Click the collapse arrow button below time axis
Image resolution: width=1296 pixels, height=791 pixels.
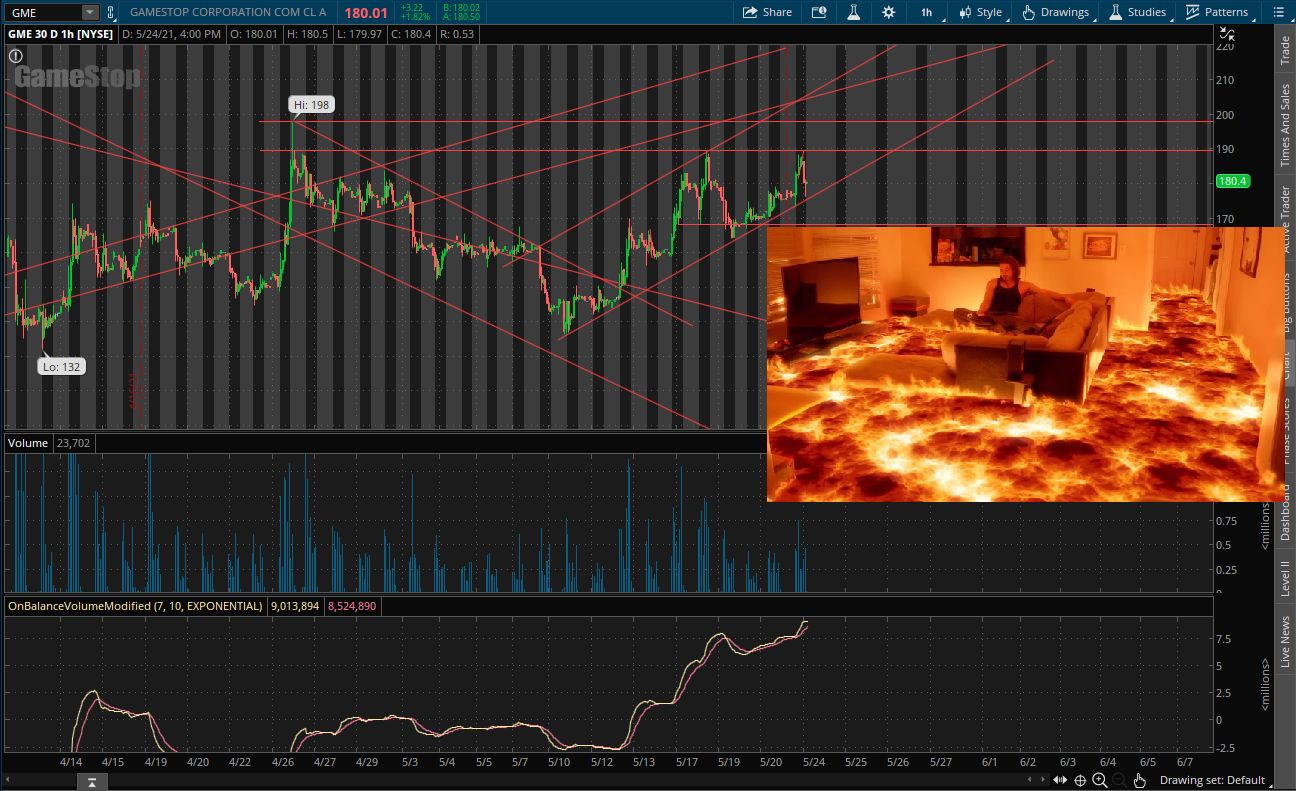coord(91,781)
